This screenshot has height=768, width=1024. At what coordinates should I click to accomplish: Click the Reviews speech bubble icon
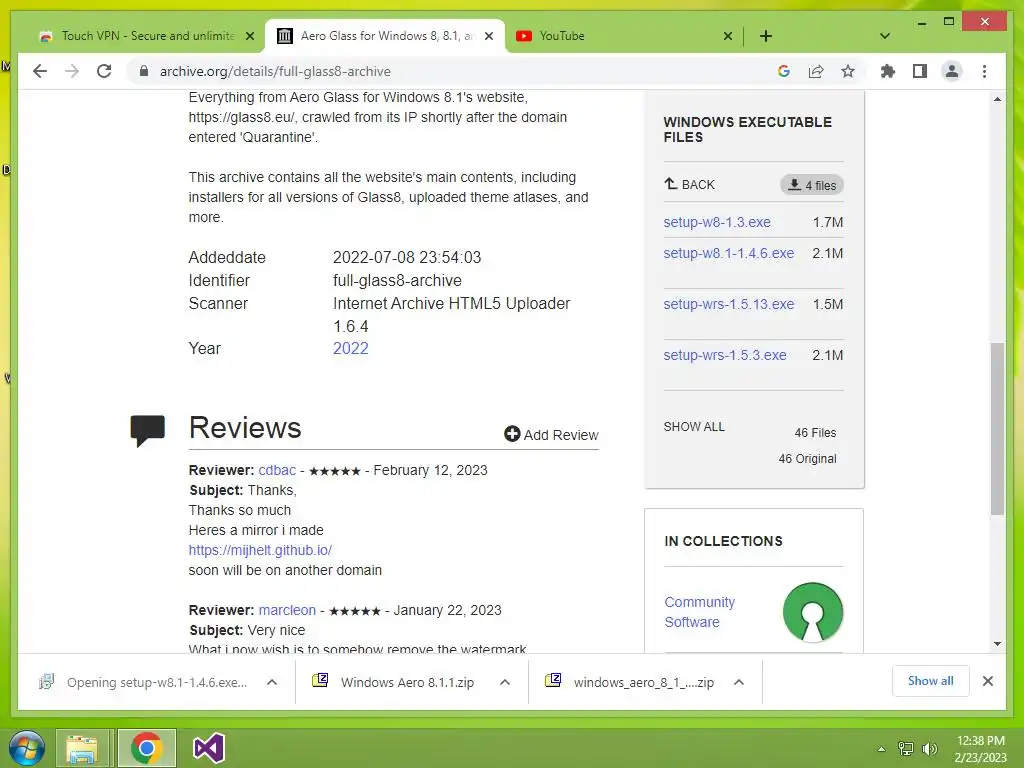point(148,431)
